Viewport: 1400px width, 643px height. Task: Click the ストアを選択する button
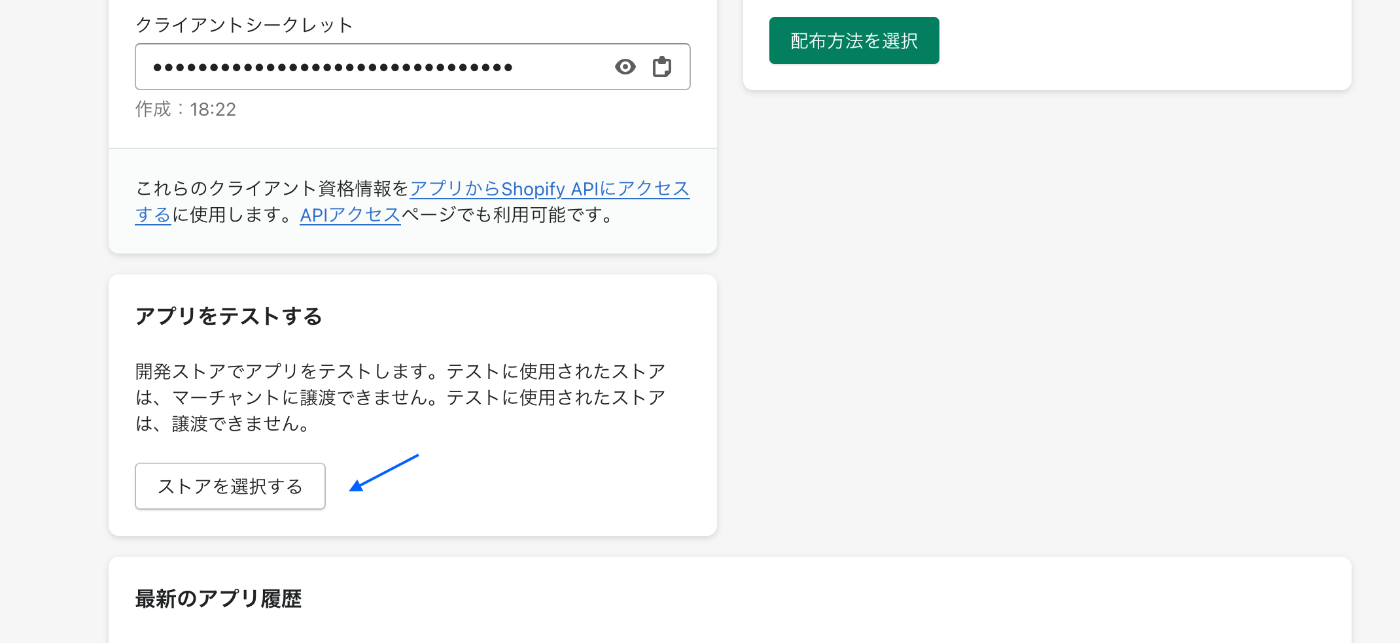pyautogui.click(x=230, y=486)
